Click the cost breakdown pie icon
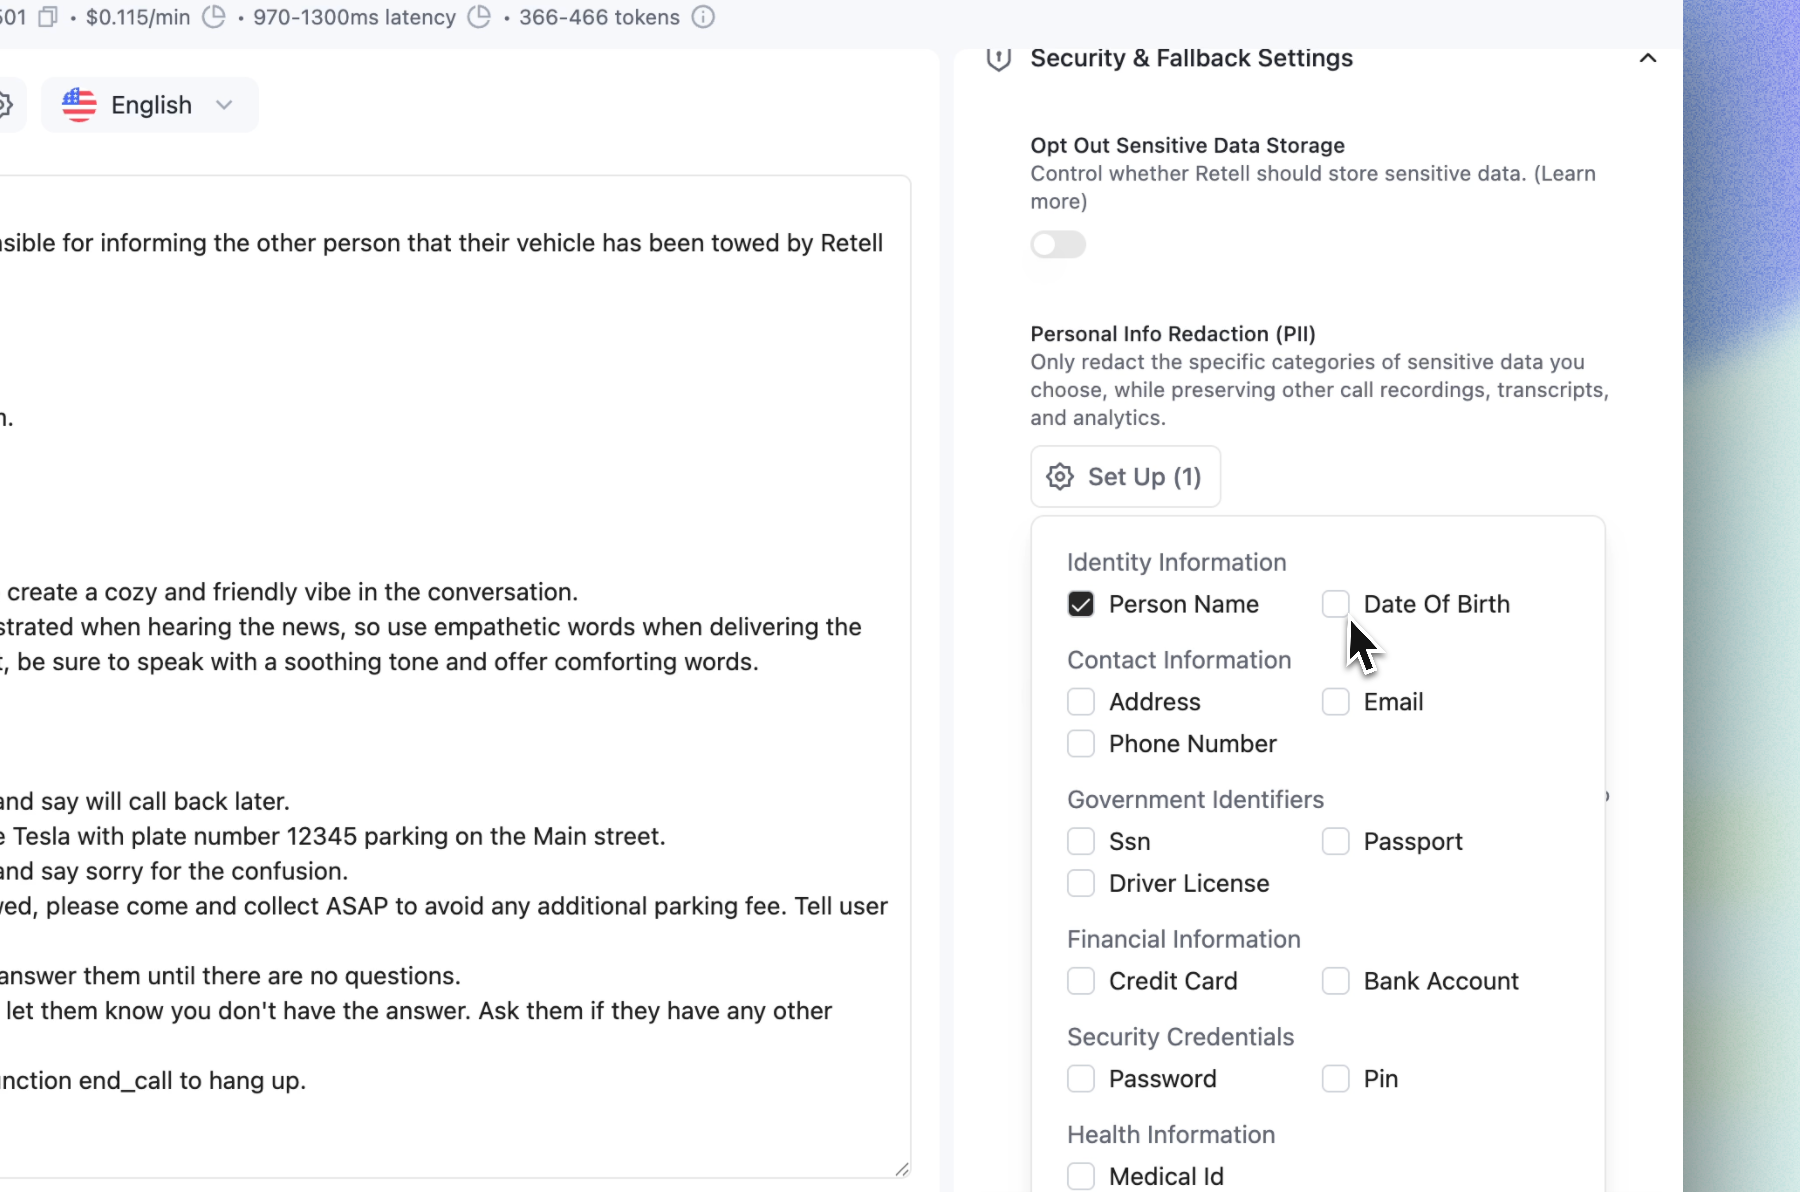Image resolution: width=1800 pixels, height=1192 pixels. [x=214, y=17]
